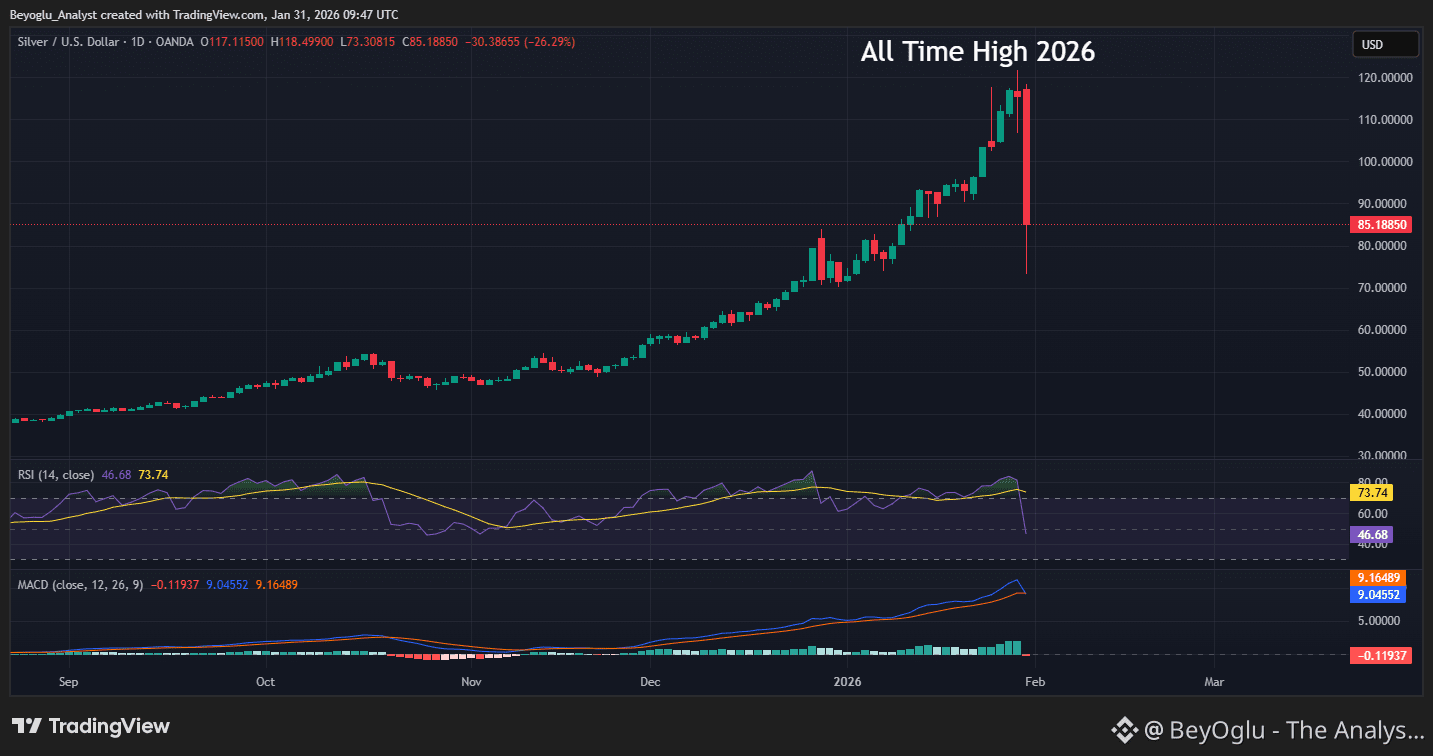Click the 50.00000 price scale label
The image size is (1433, 756).
tap(1382, 372)
